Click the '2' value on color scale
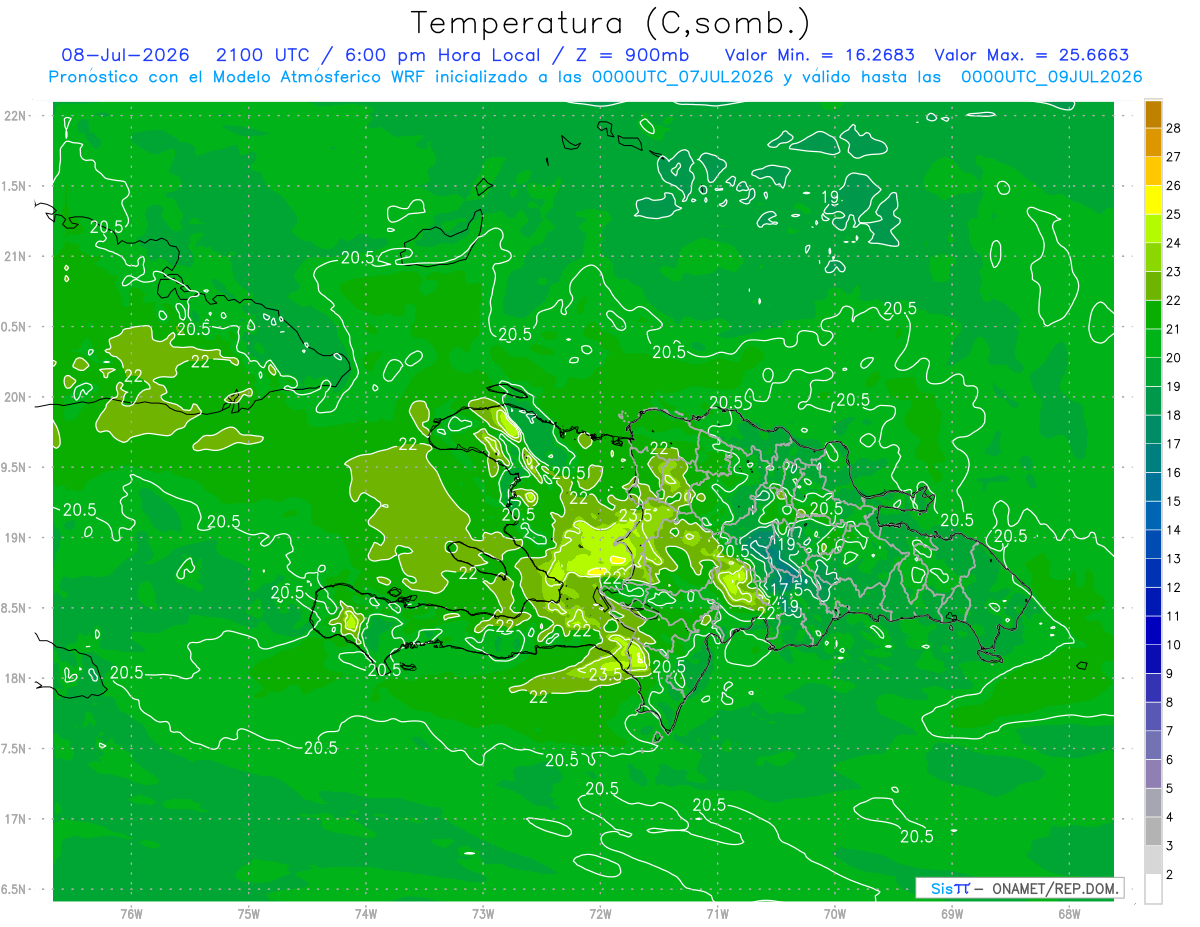This screenshot has height=927, width=1200. tap(1170, 875)
